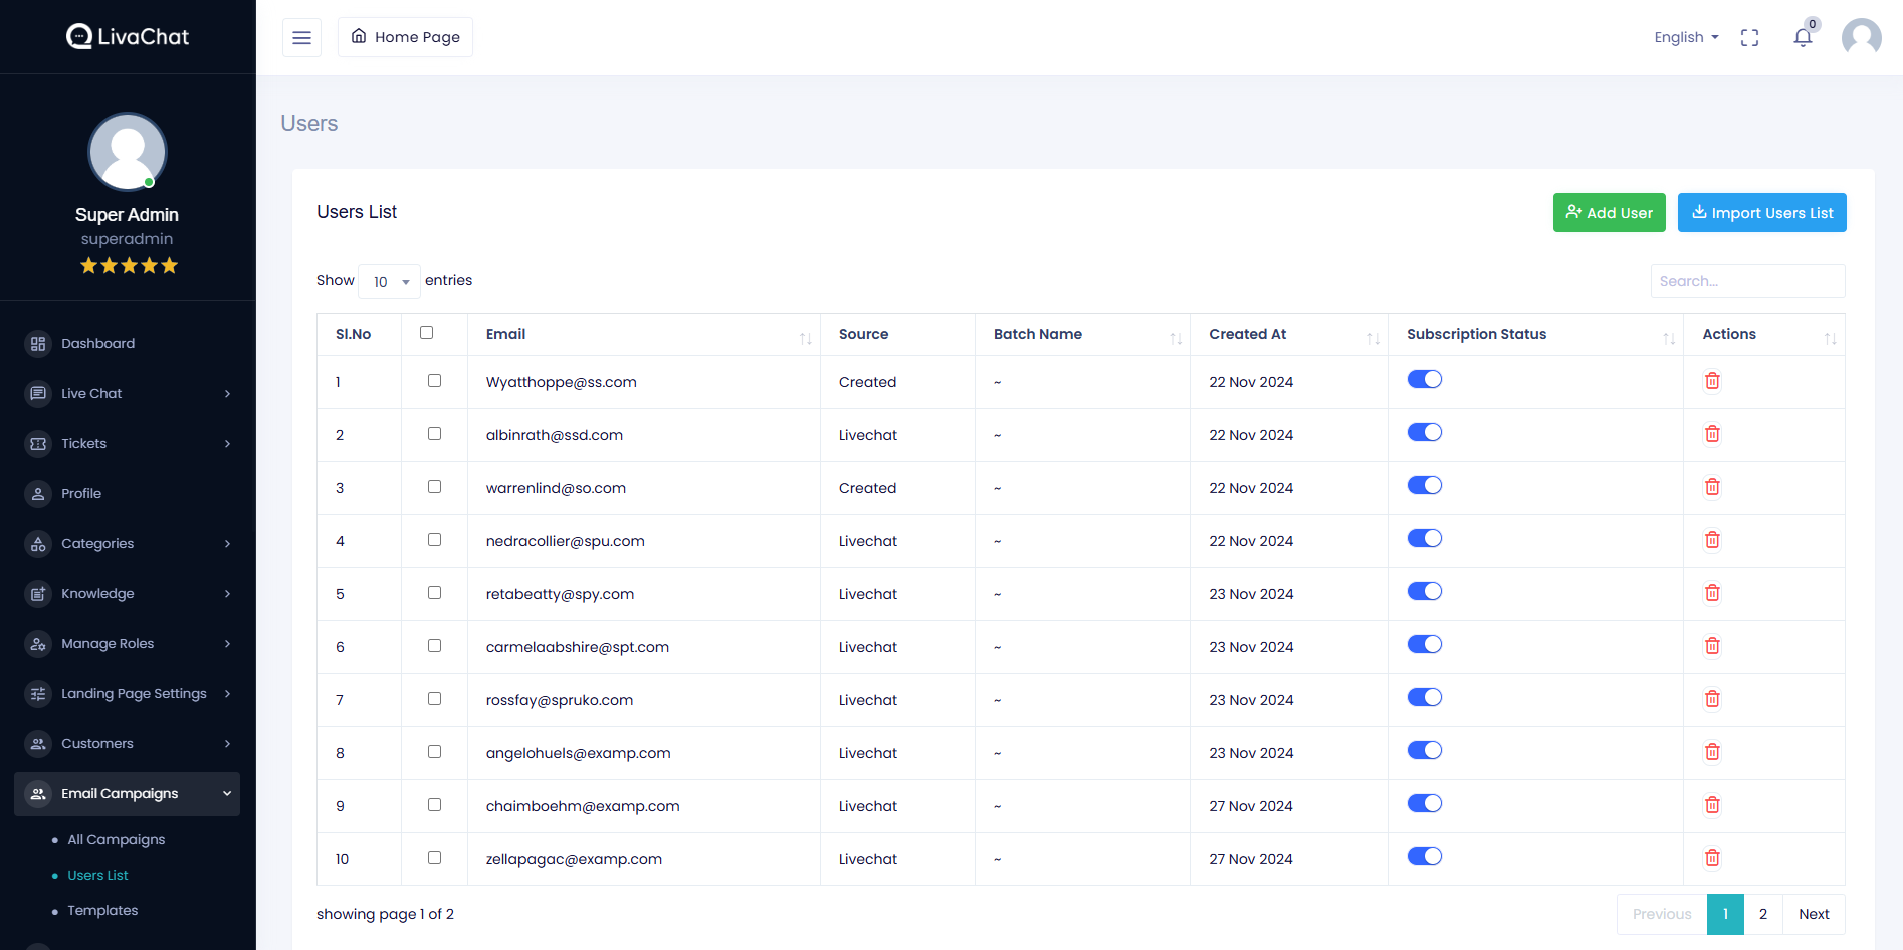The image size is (1903, 950).
Task: Open the entries-per-page dropdown showing 10
Action: pos(390,282)
